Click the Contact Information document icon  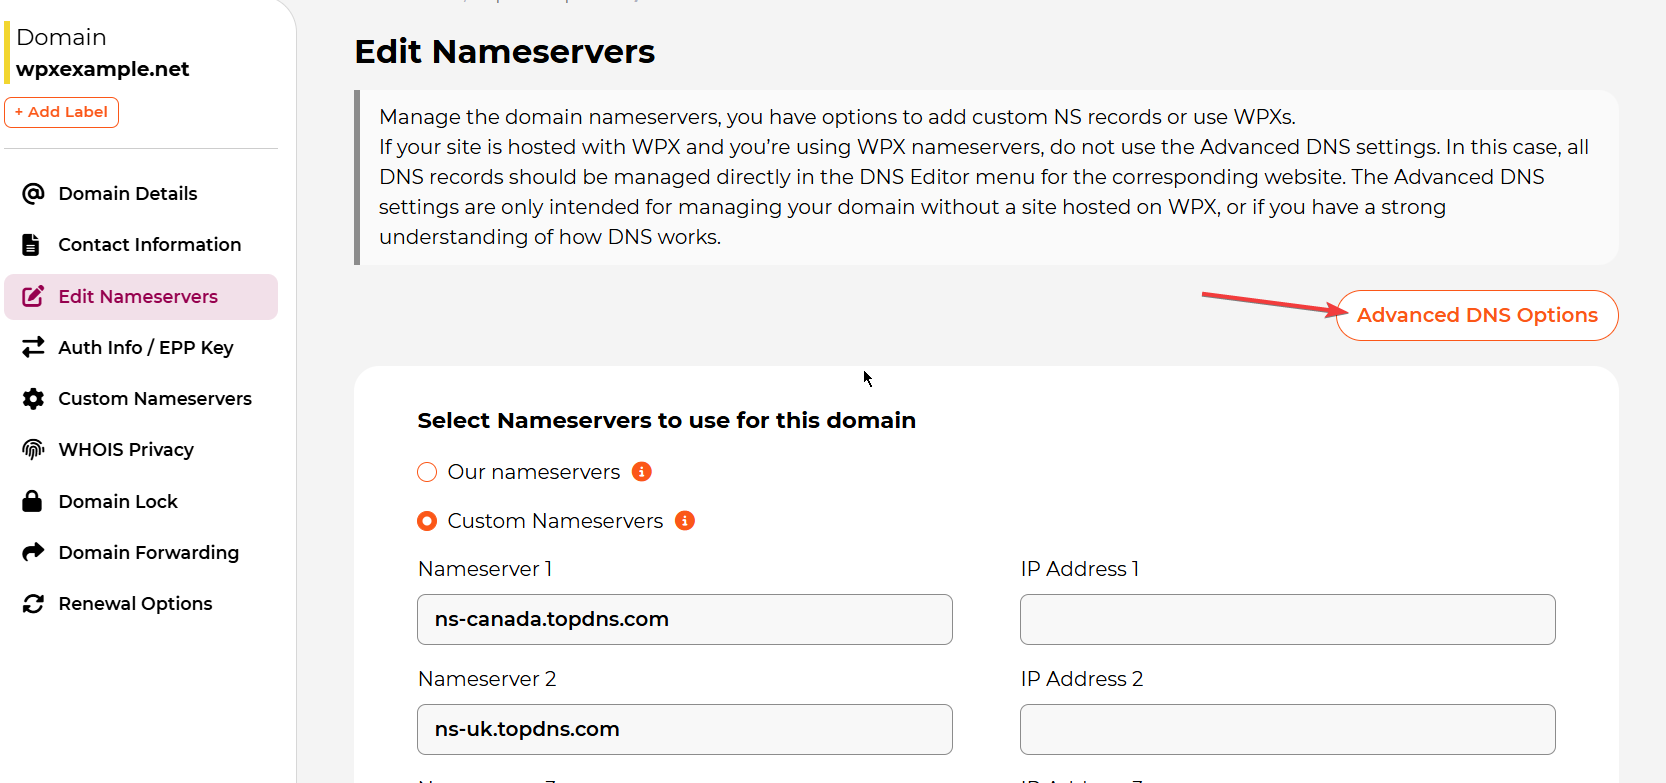click(x=32, y=245)
